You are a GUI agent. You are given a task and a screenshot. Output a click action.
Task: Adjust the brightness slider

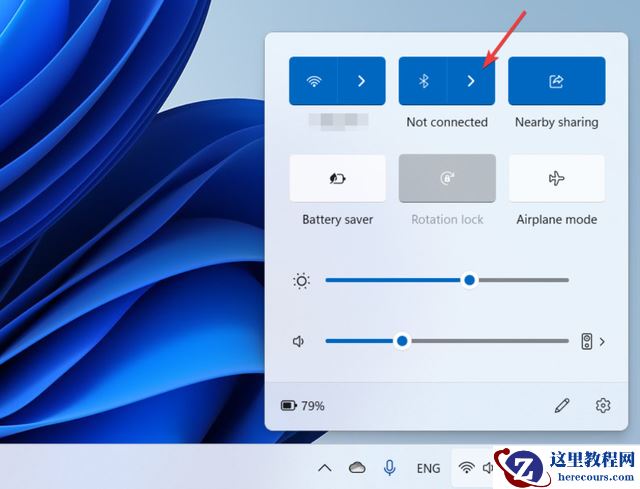[x=447, y=280]
